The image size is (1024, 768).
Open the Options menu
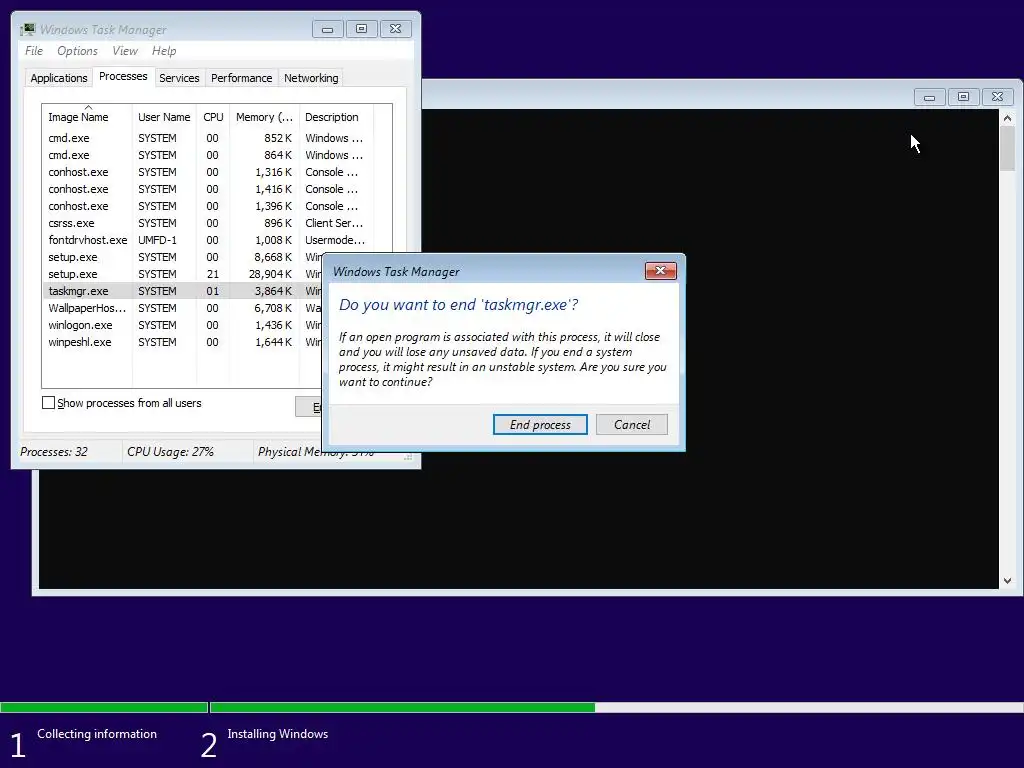pyautogui.click(x=77, y=51)
